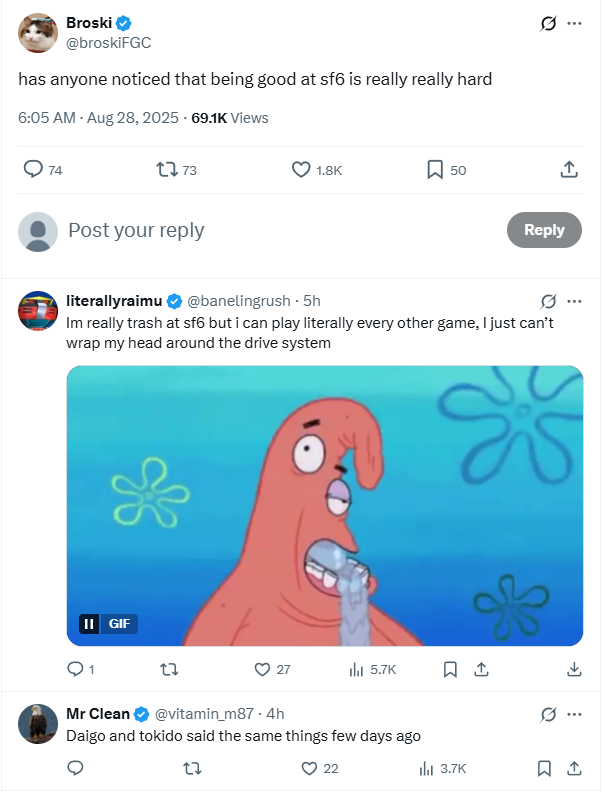Open Grok icon on Broski's post
This screenshot has width=607, height=792.
point(548,23)
